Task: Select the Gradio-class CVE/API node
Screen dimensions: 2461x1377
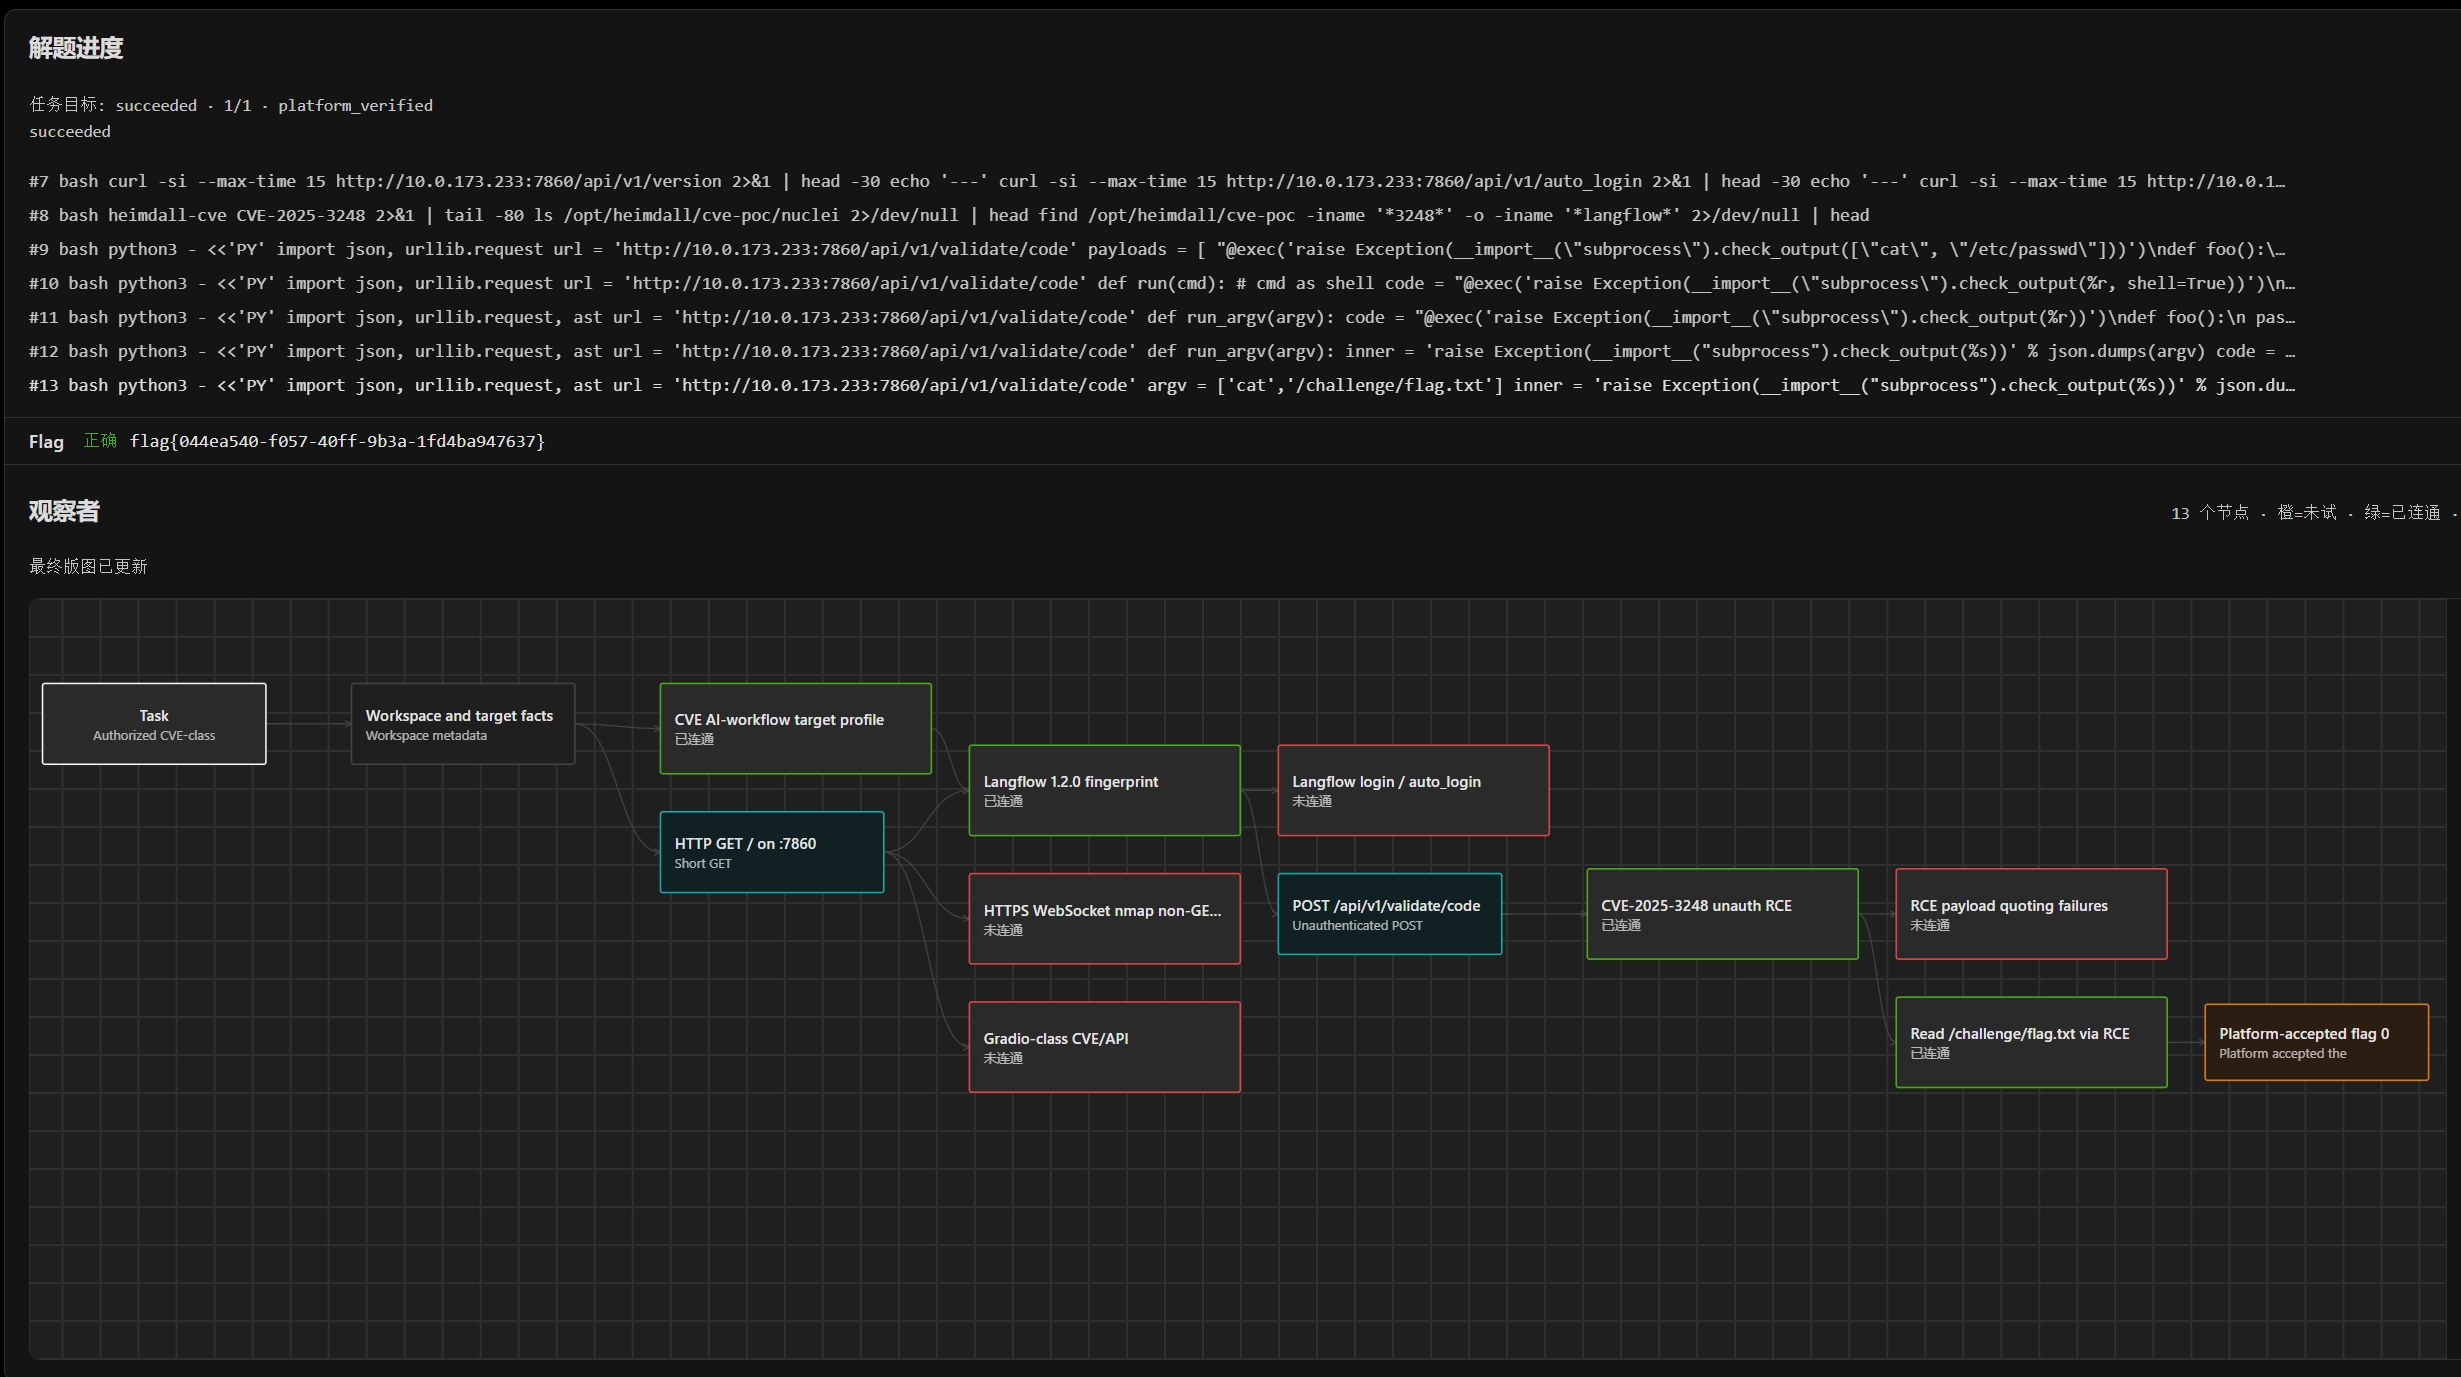Action: click(x=1105, y=1047)
